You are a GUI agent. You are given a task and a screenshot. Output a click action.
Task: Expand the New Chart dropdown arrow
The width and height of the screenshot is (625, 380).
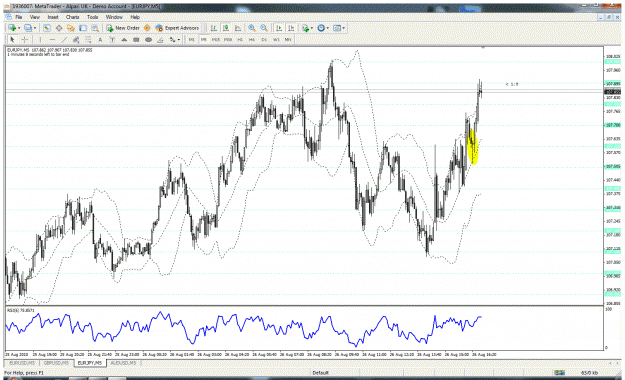[x=19, y=28]
